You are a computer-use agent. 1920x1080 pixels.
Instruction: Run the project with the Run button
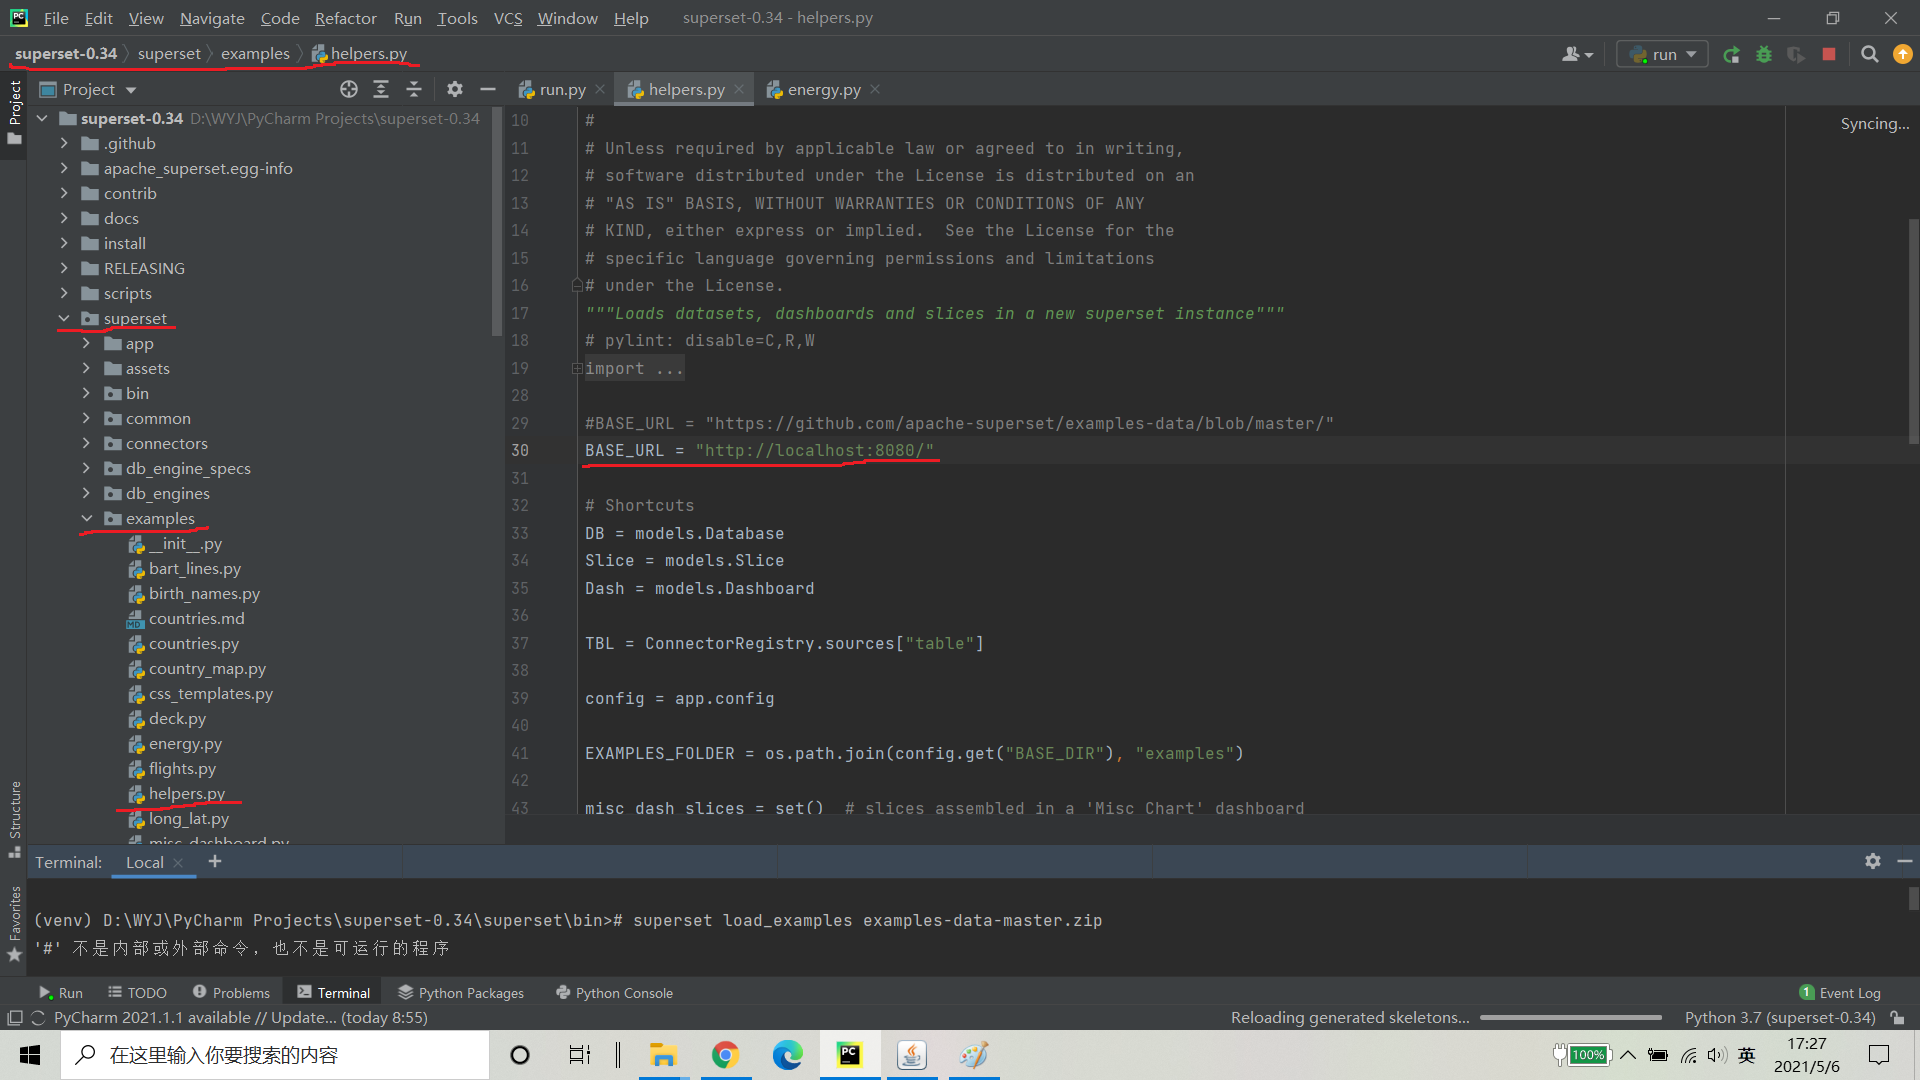[x=1731, y=55]
